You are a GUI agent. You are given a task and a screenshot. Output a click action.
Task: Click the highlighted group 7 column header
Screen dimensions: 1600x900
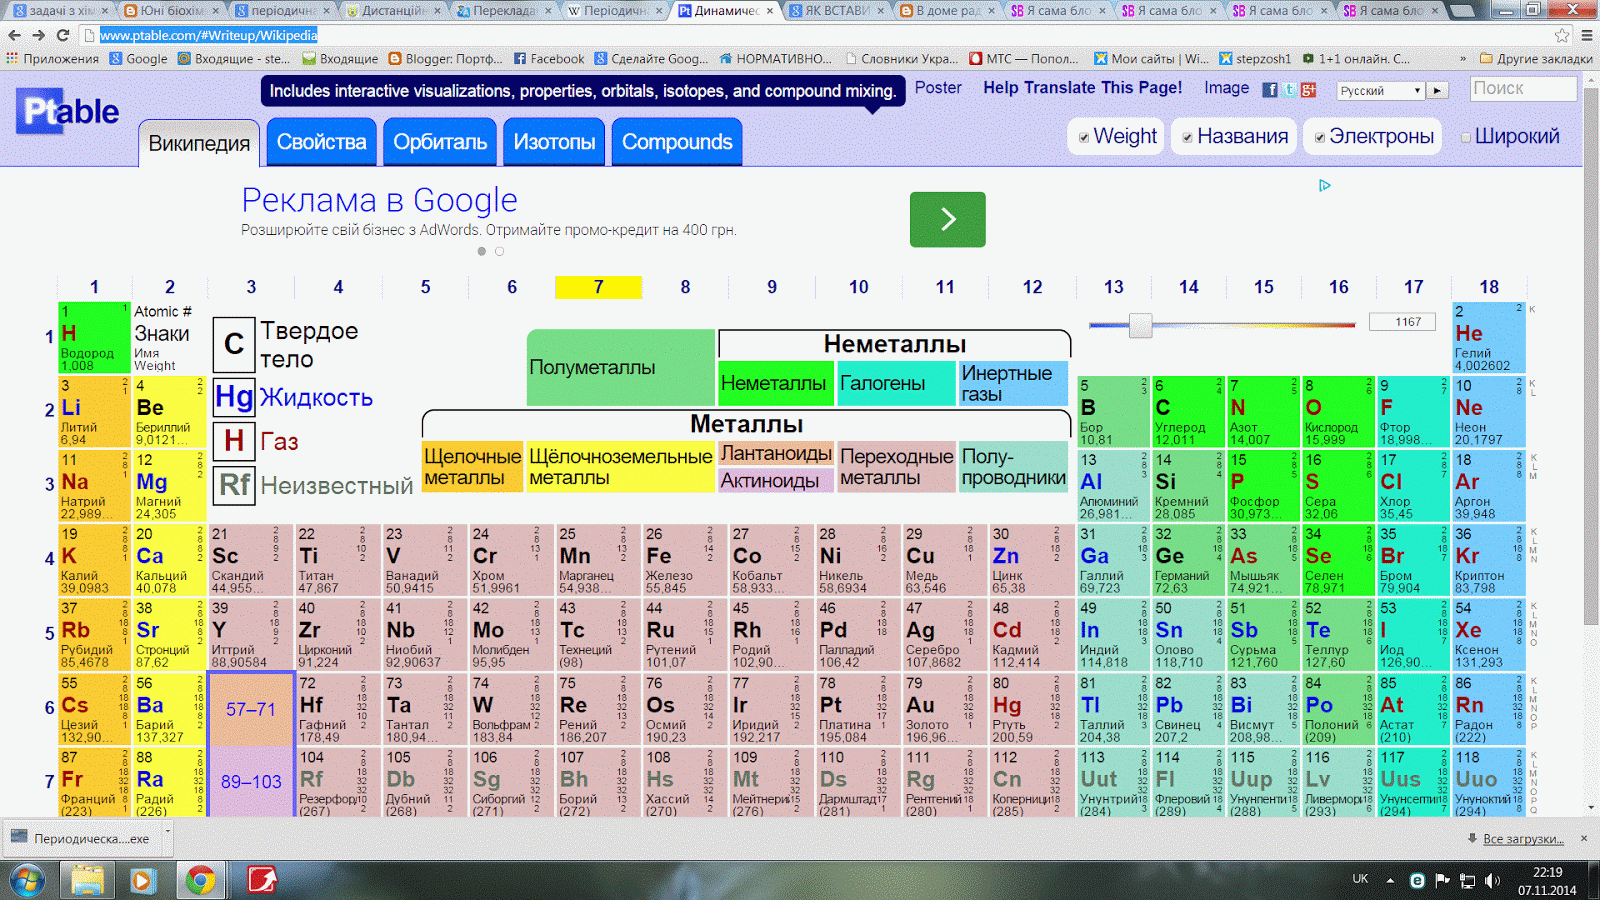click(x=598, y=287)
